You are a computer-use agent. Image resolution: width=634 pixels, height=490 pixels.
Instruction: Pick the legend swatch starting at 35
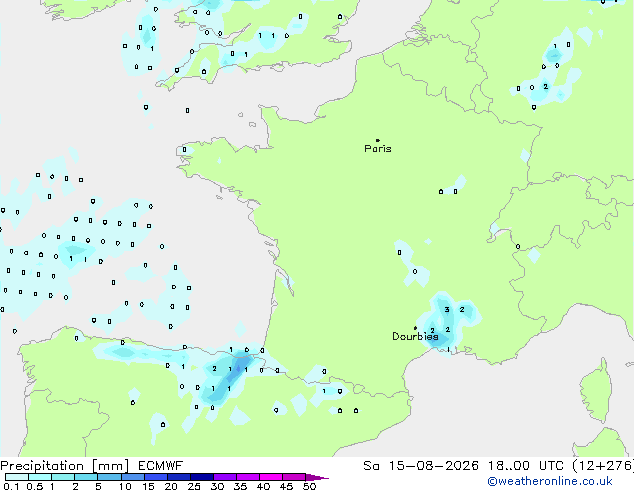pos(247,477)
